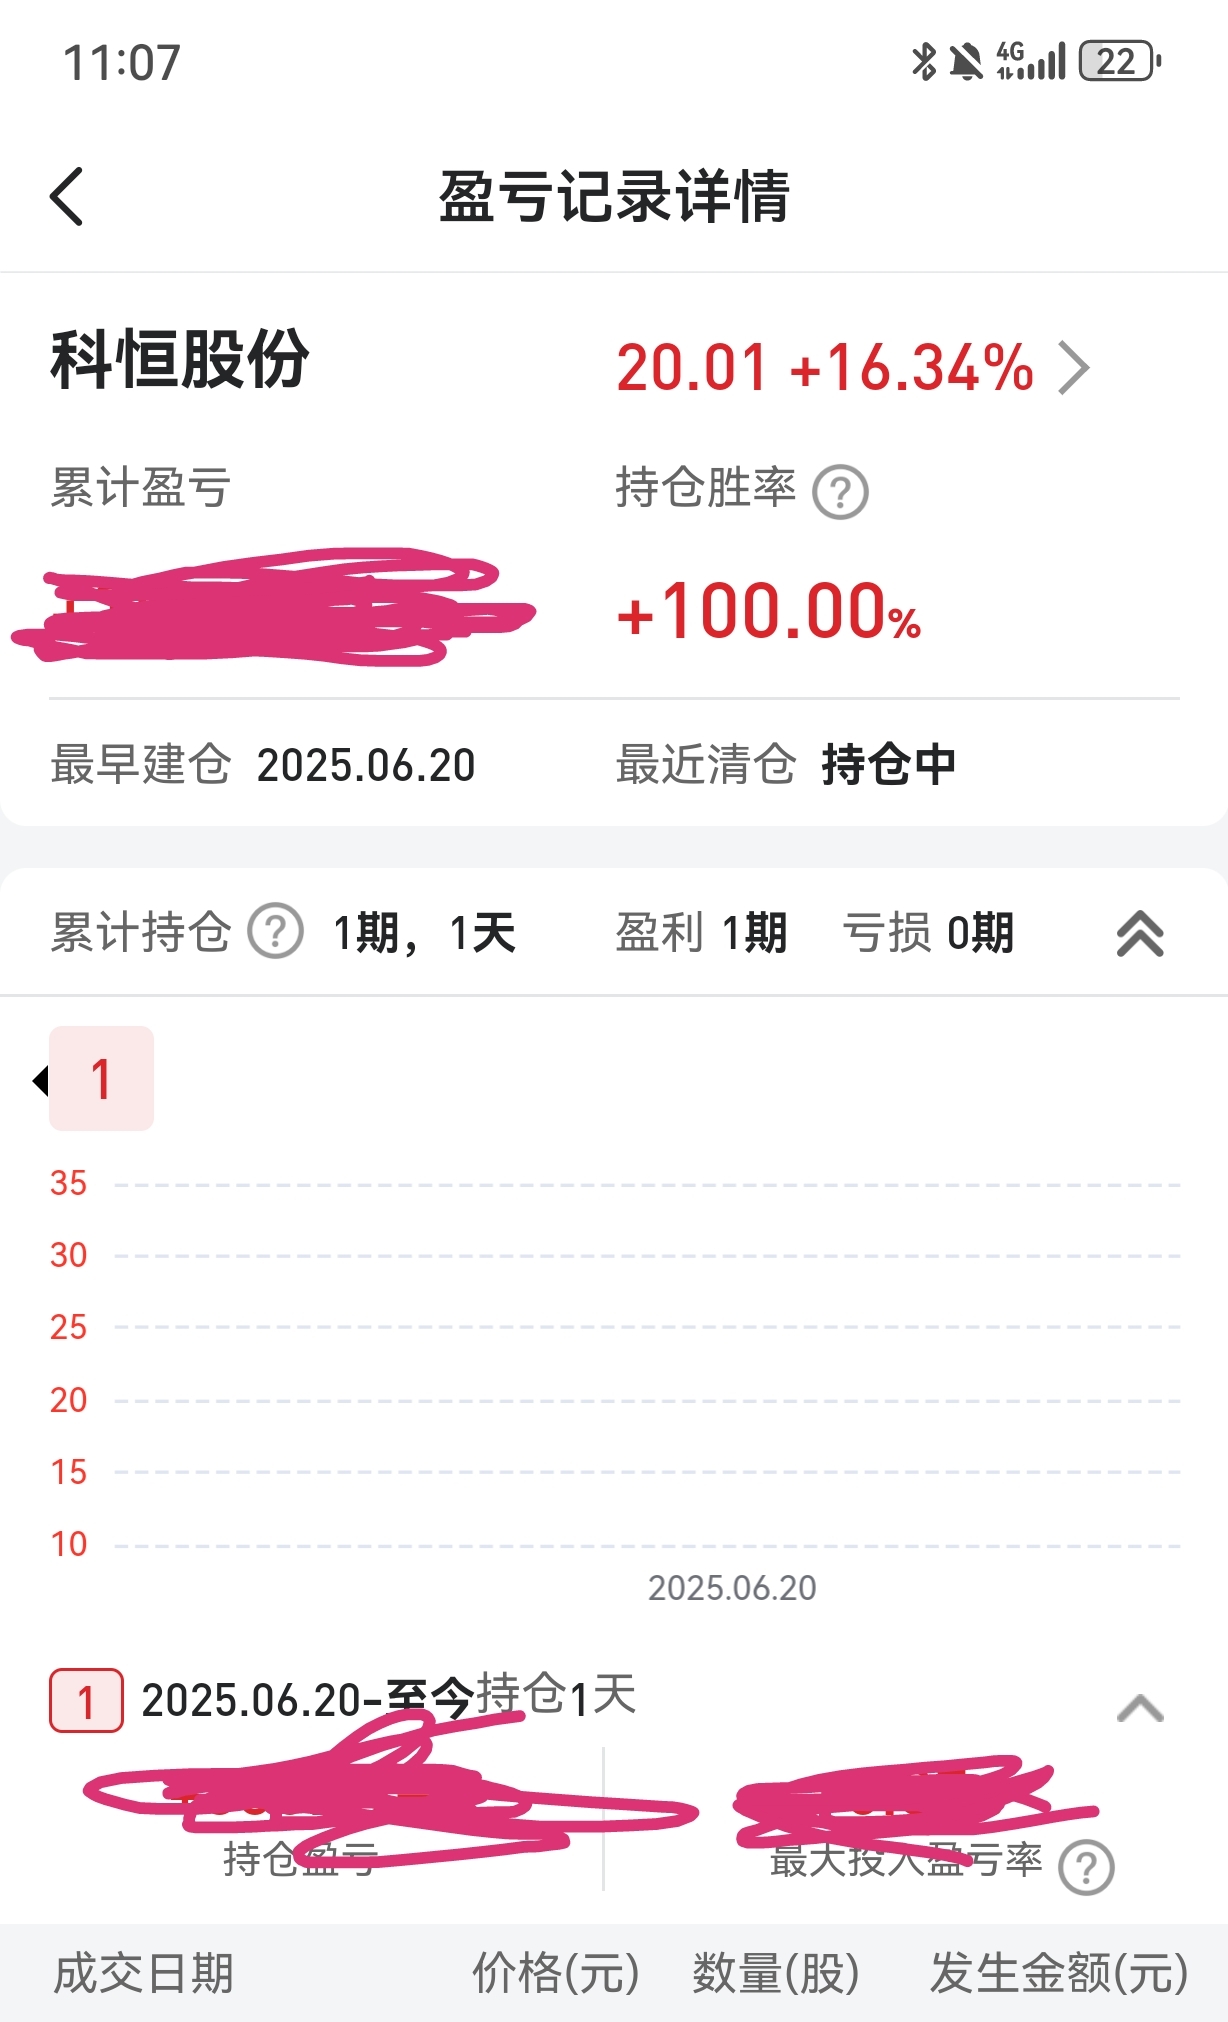1228x2022 pixels.
Task: Tap 发生金额(元) column header
Action: point(1059,1973)
